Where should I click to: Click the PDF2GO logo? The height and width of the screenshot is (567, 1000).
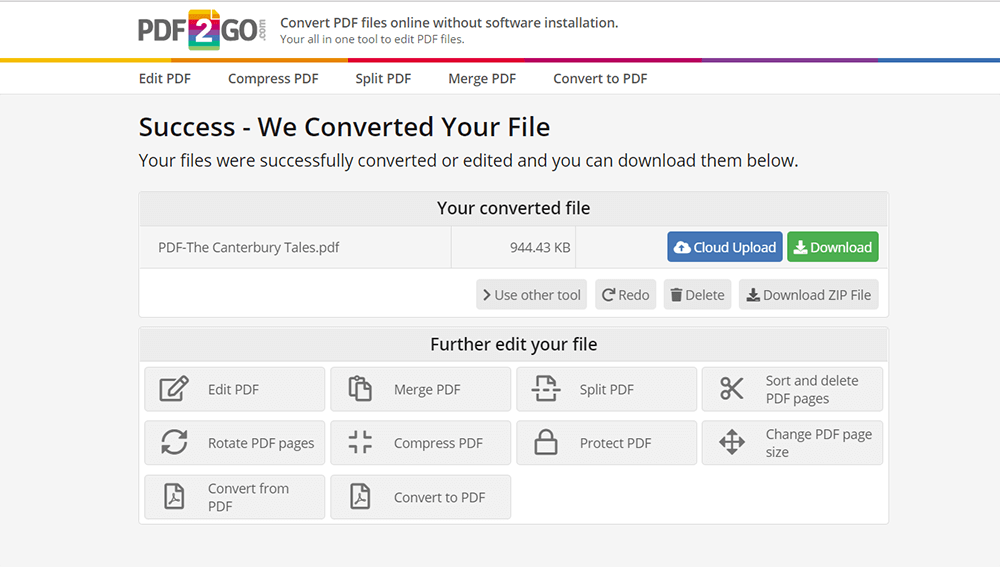(203, 29)
